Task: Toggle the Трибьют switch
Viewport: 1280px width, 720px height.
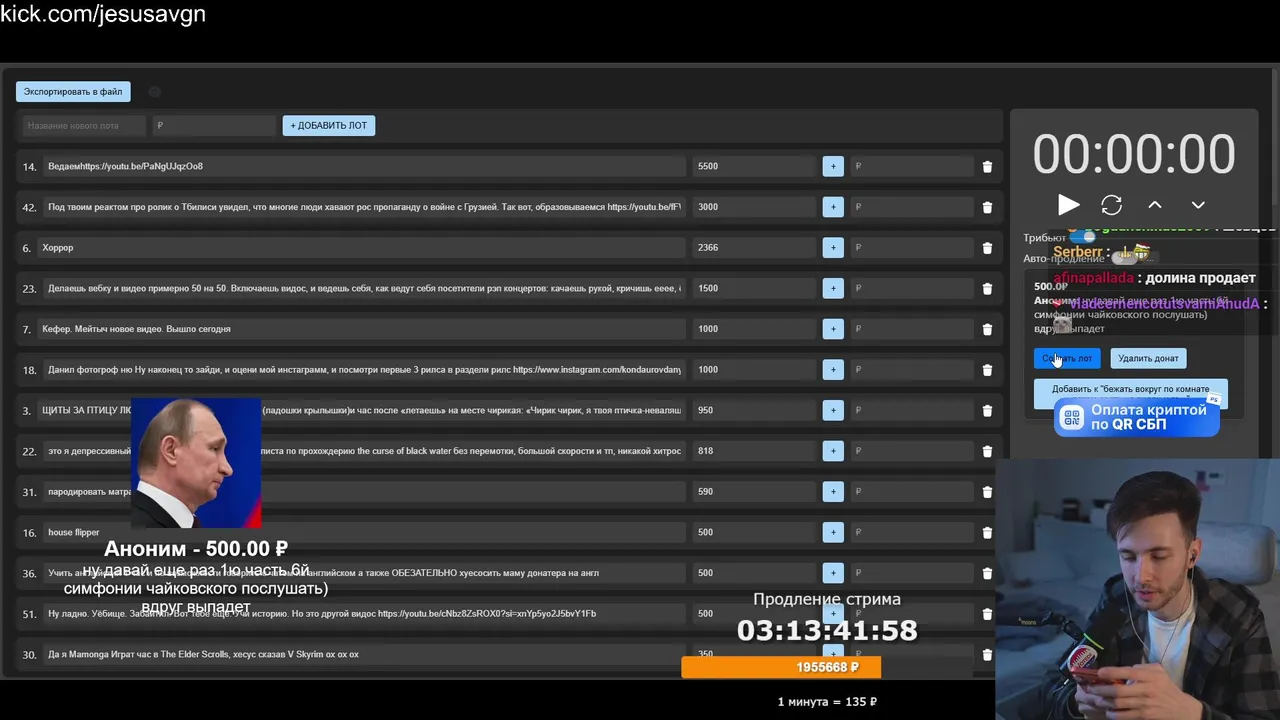Action: [1081, 237]
